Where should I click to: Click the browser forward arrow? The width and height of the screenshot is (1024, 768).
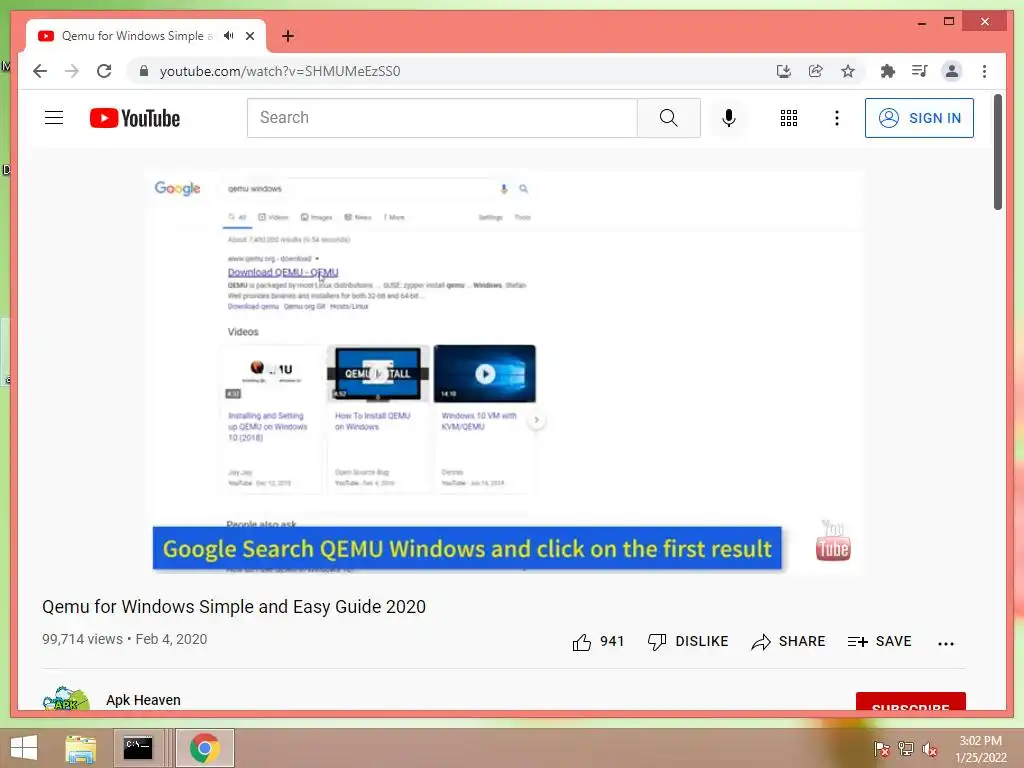click(72, 71)
